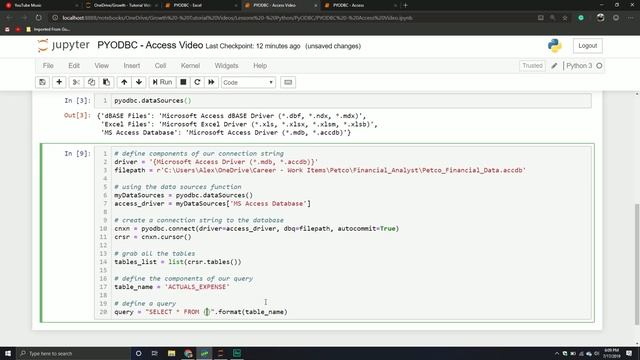
Task: Click the Windows search box
Action: coord(73,353)
